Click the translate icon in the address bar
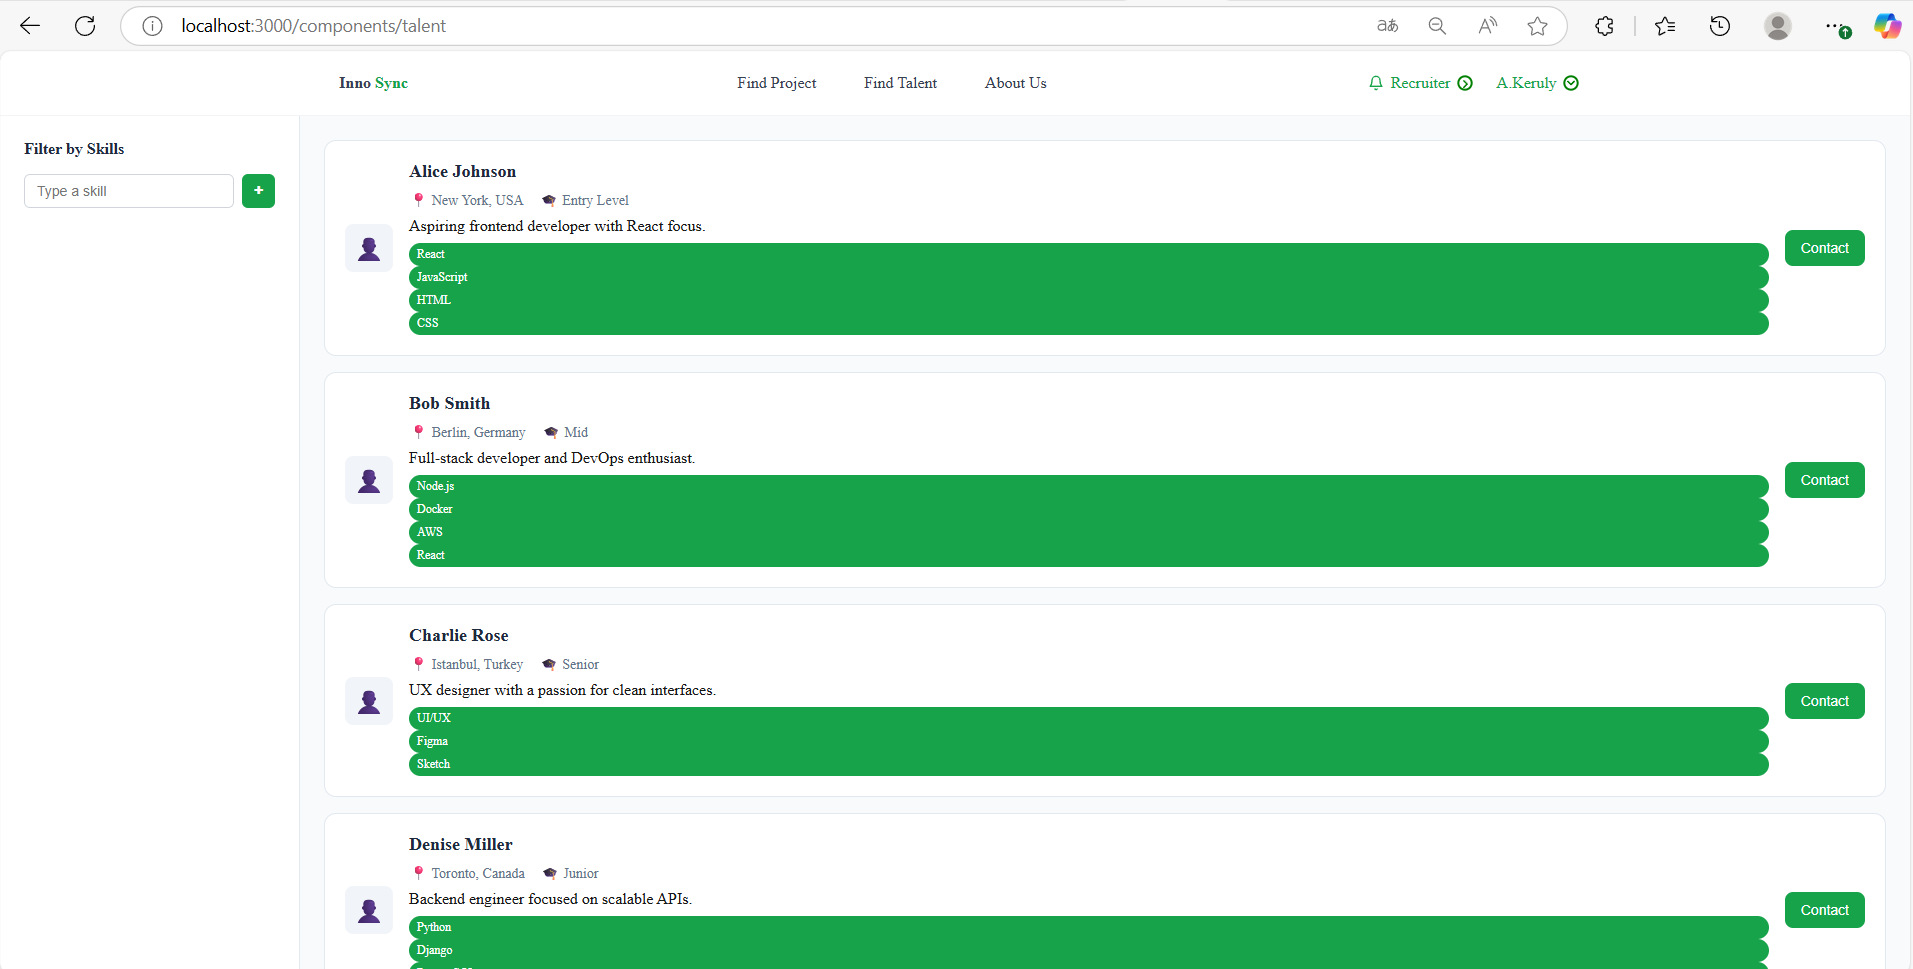Viewport: 1913px width, 969px height. 1388,26
